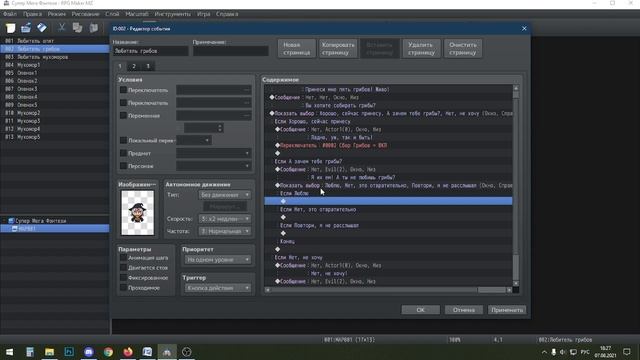Image resolution: width=640 pixels, height=360 pixels.
Task: Toggle the Двигается стоя checkbox
Action: [123, 267]
